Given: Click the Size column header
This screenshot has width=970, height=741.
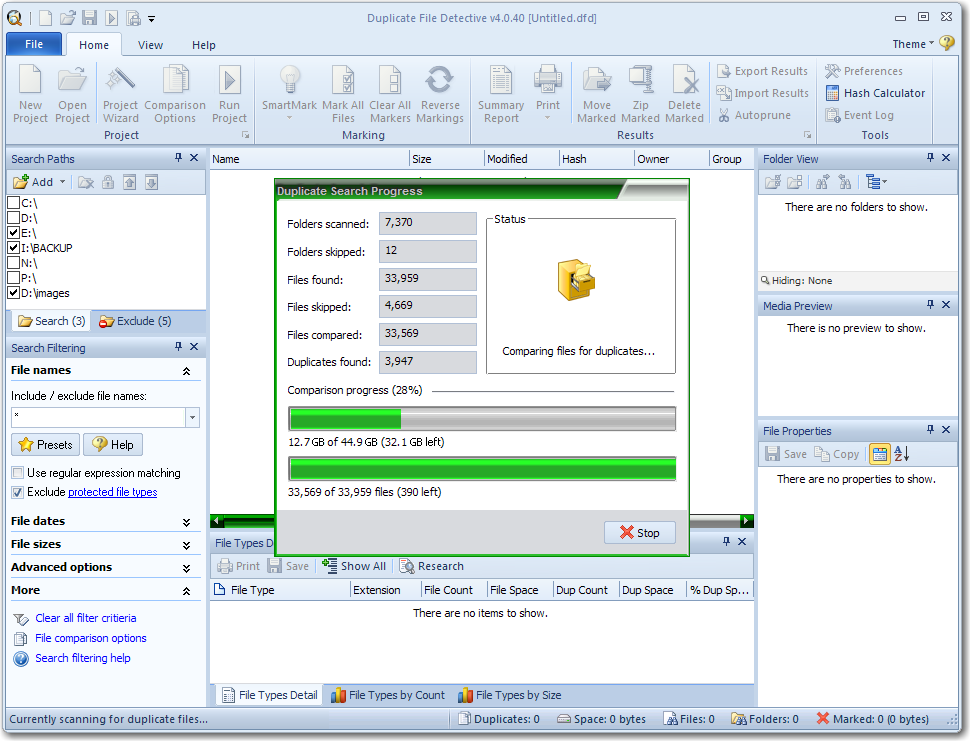Looking at the screenshot, I should [447, 159].
